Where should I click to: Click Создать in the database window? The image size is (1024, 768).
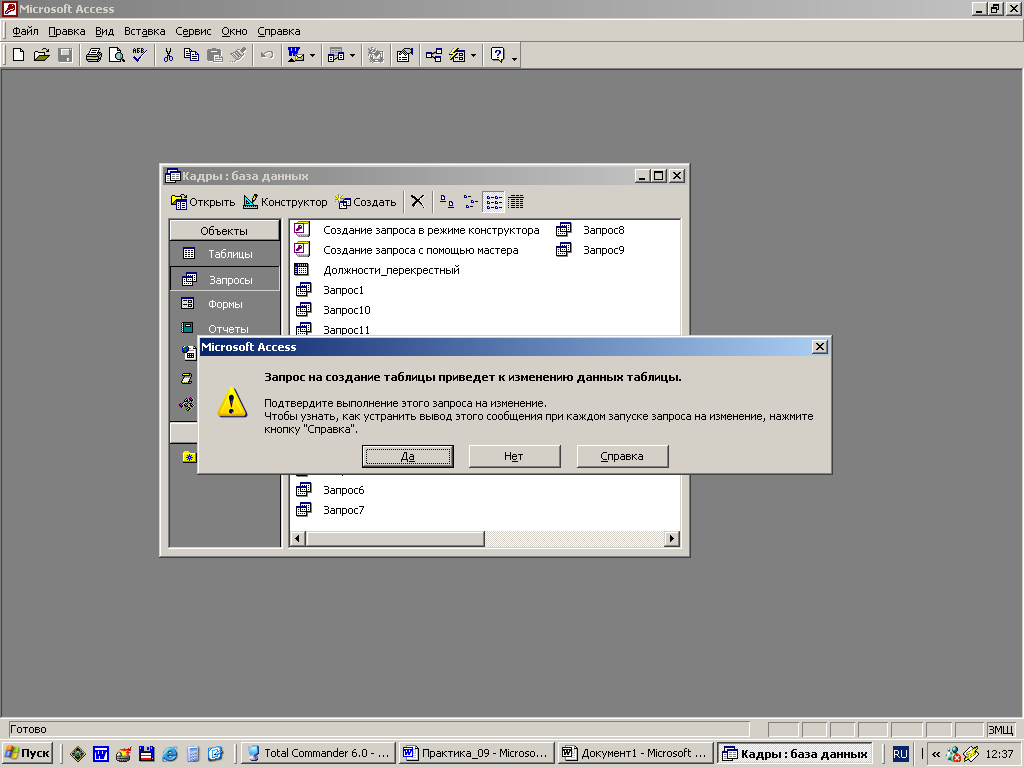click(366, 202)
